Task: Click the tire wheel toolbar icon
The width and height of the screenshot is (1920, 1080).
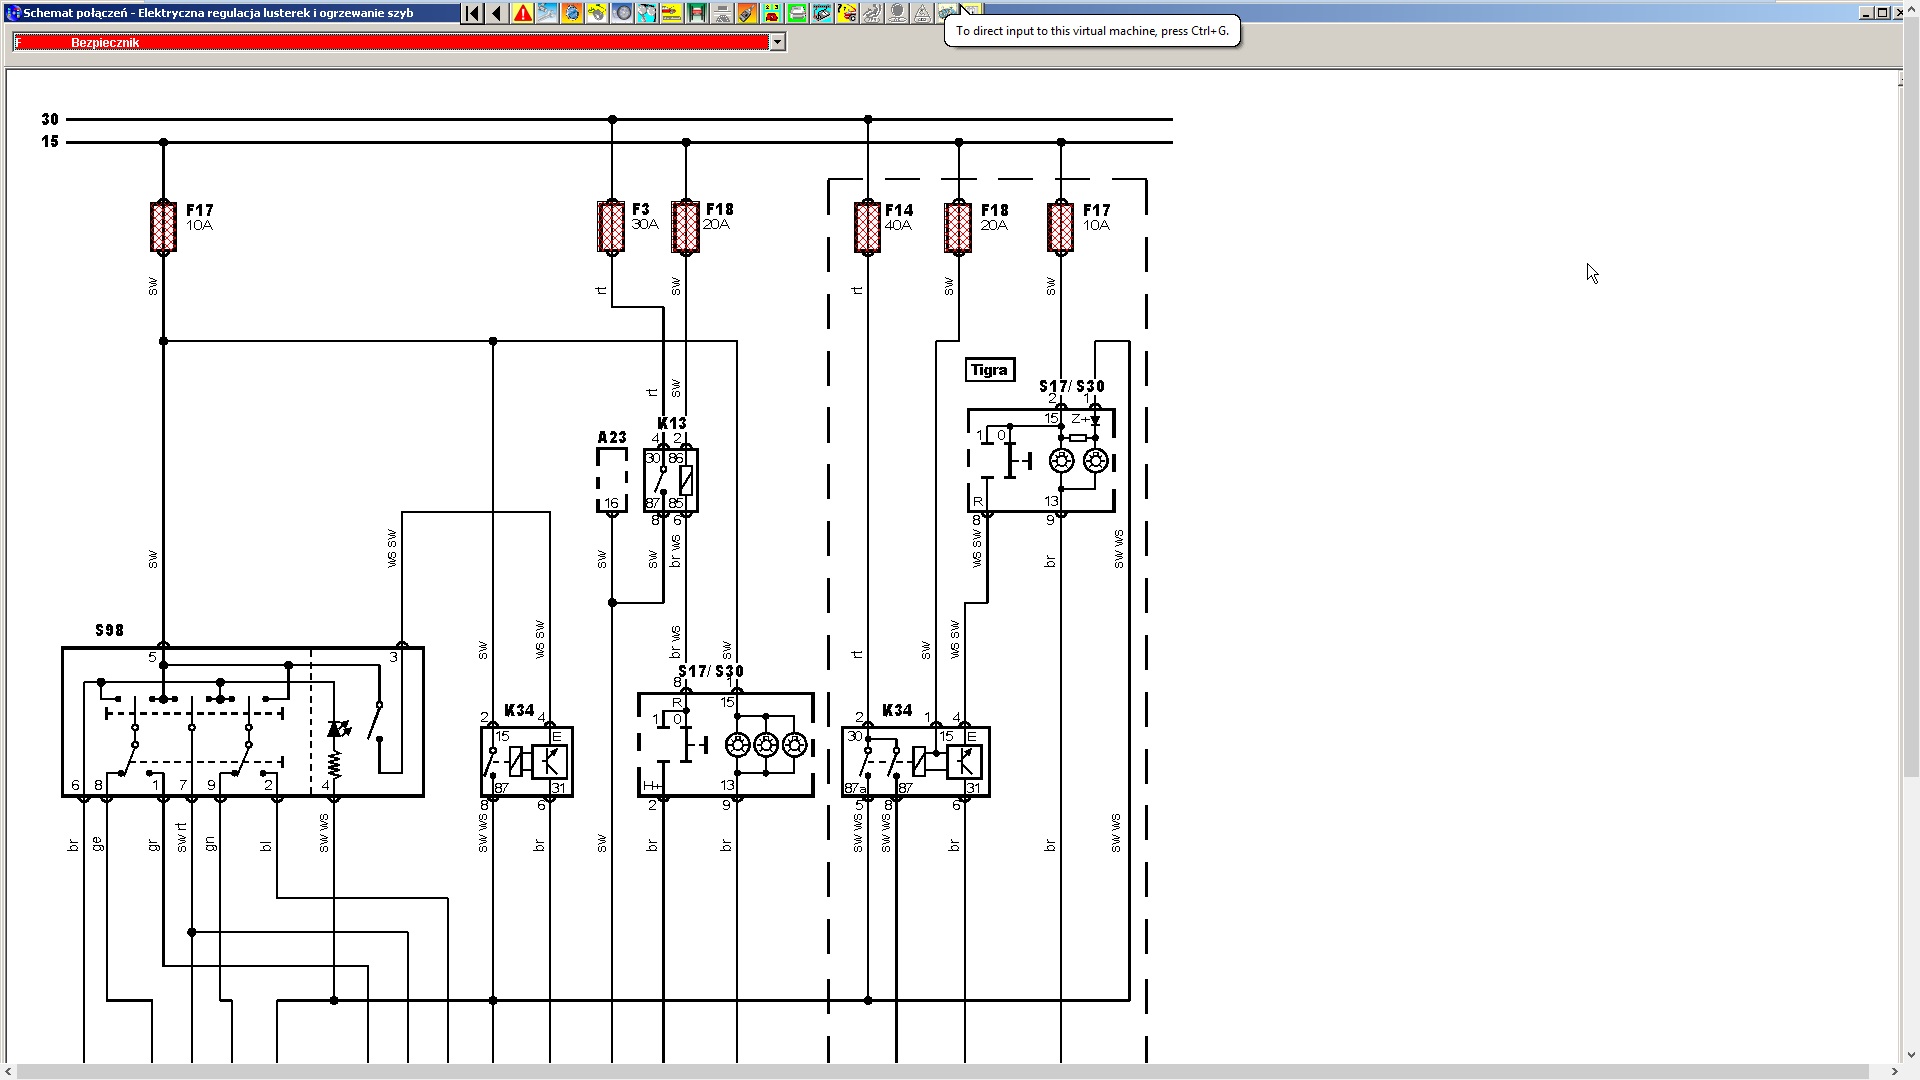Action: [x=622, y=13]
